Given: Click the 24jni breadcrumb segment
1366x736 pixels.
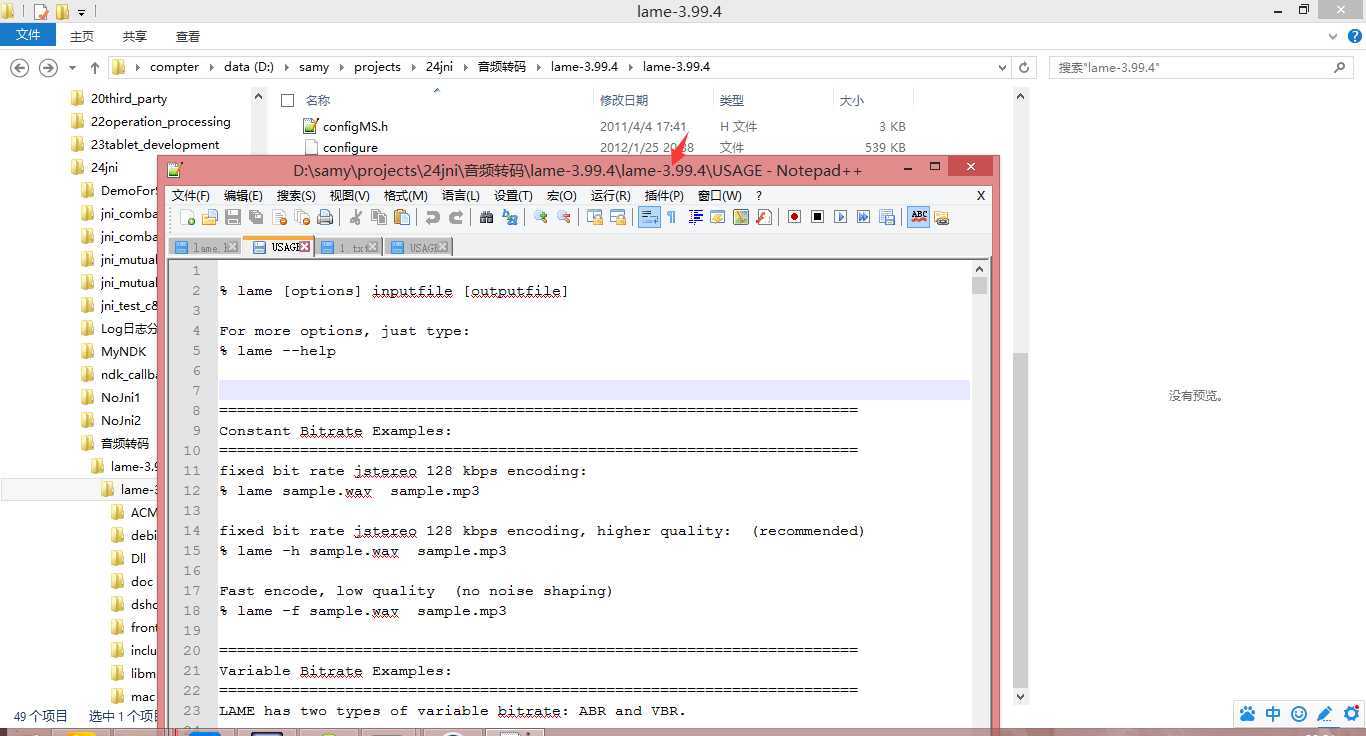Looking at the screenshot, I should [439, 67].
